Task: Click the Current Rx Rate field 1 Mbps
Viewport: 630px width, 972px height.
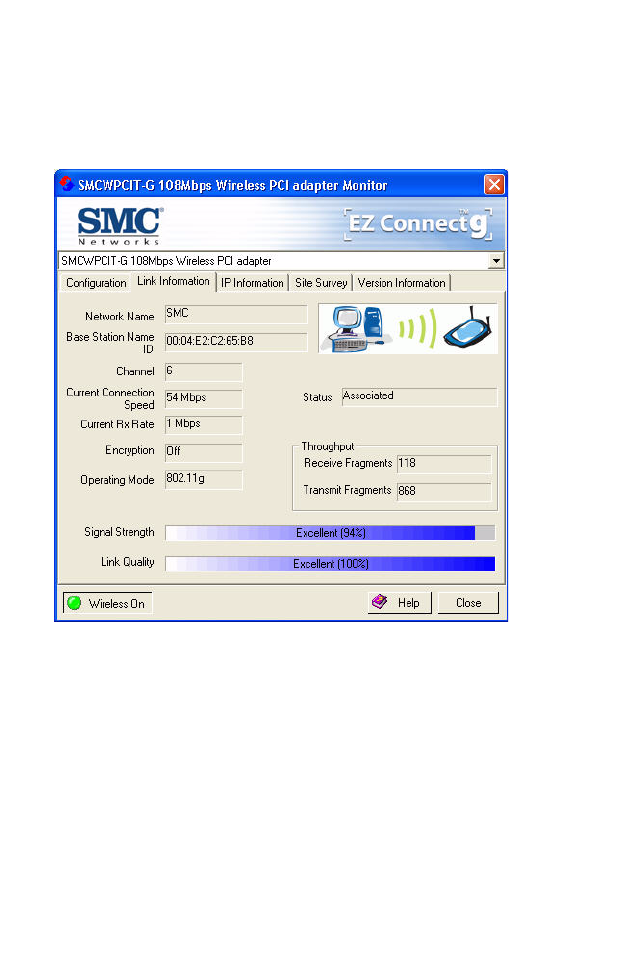Action: [x=203, y=425]
